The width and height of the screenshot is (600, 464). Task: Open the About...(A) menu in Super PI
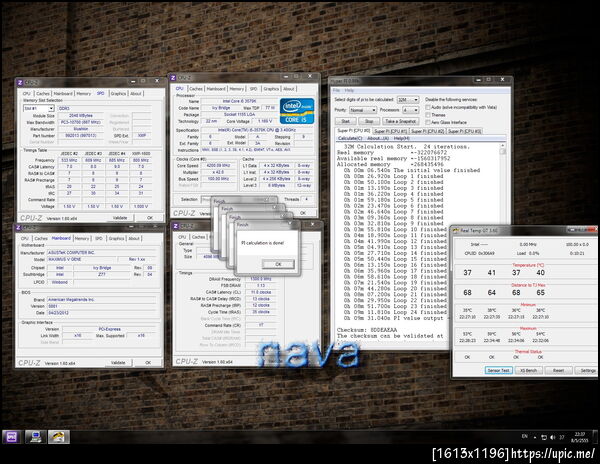coord(378,138)
